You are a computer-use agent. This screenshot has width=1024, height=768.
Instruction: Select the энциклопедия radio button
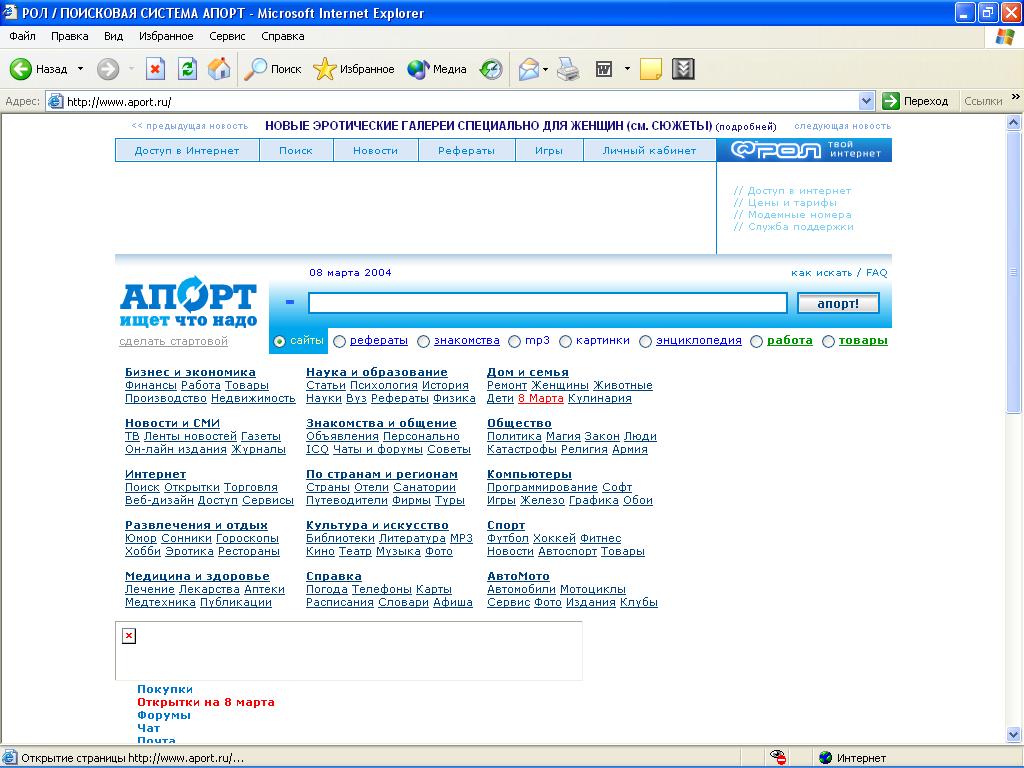point(645,341)
